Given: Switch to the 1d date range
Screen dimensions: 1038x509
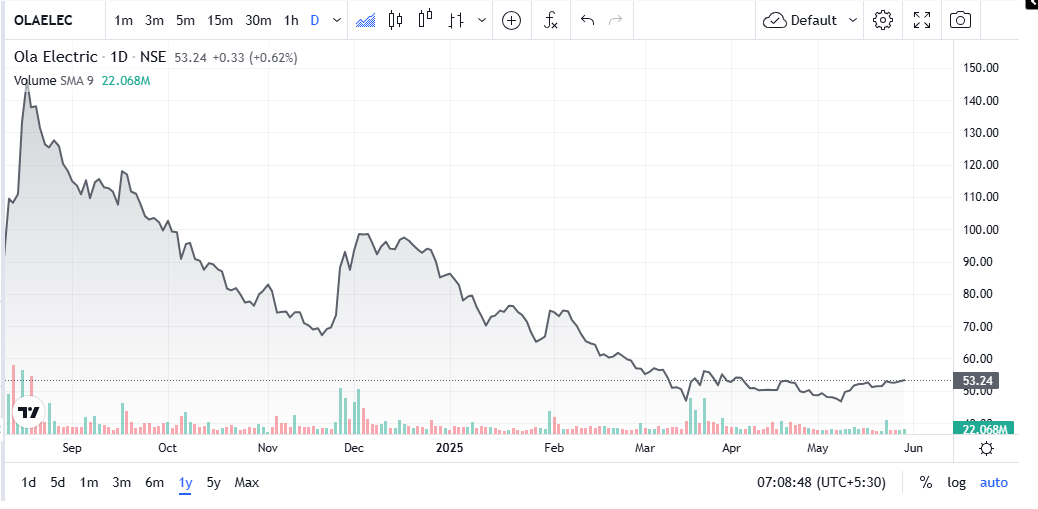Looking at the screenshot, I should point(28,483).
